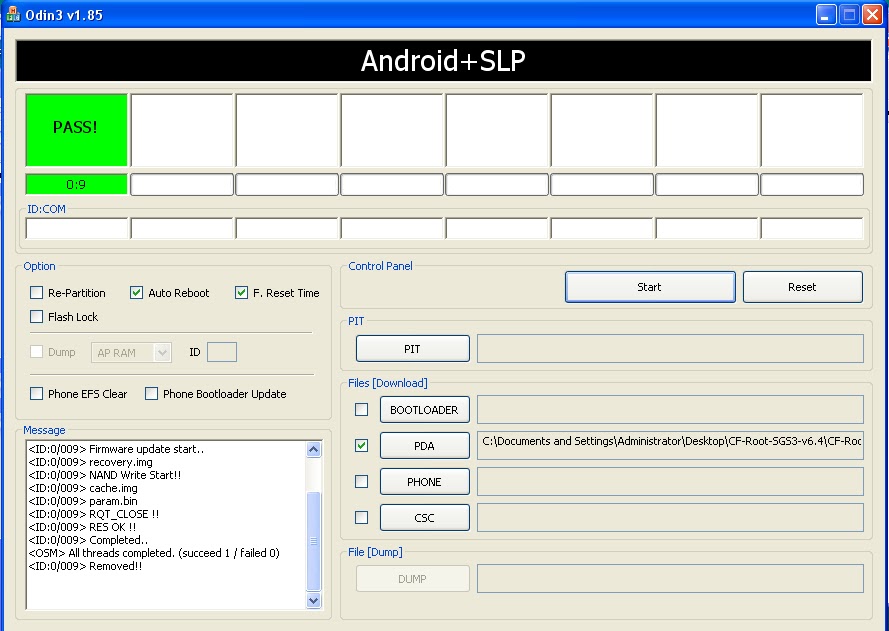Check the BOOTLOADER file checkbox

click(x=361, y=409)
